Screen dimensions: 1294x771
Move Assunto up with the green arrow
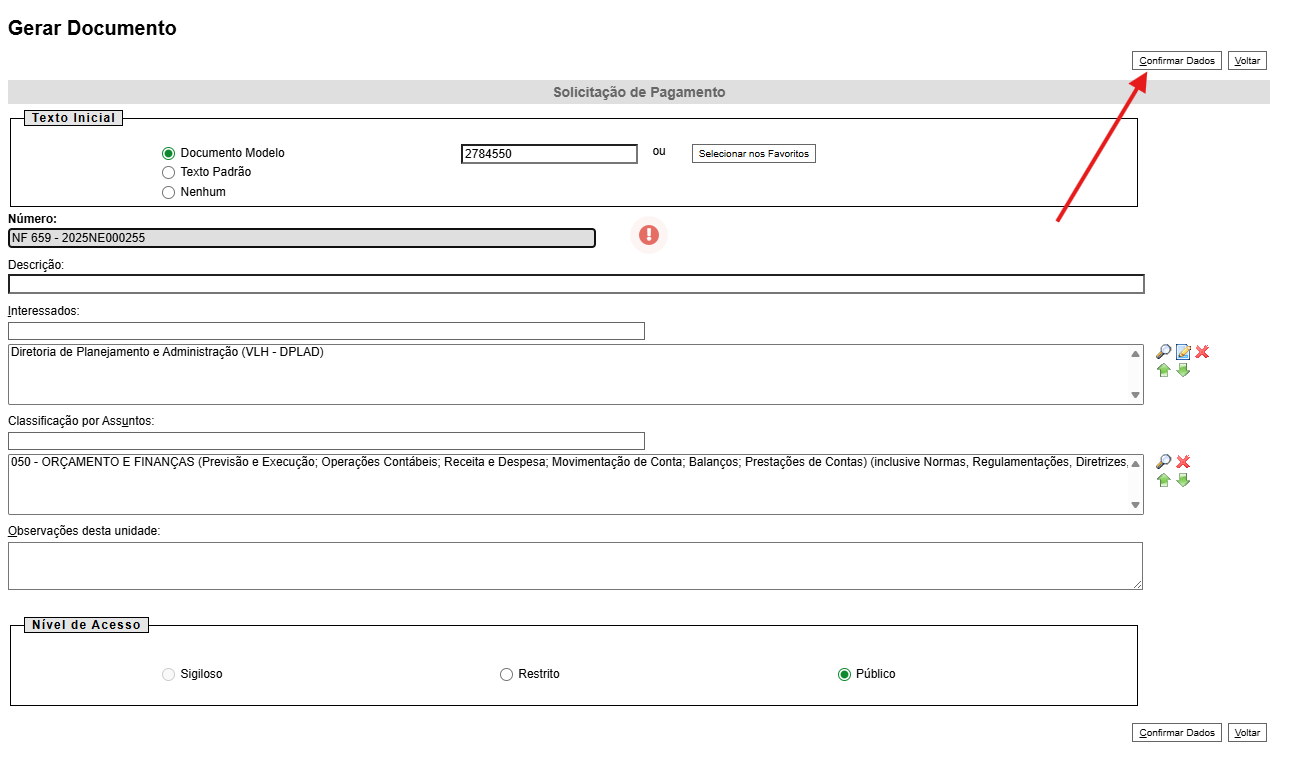tap(1163, 480)
